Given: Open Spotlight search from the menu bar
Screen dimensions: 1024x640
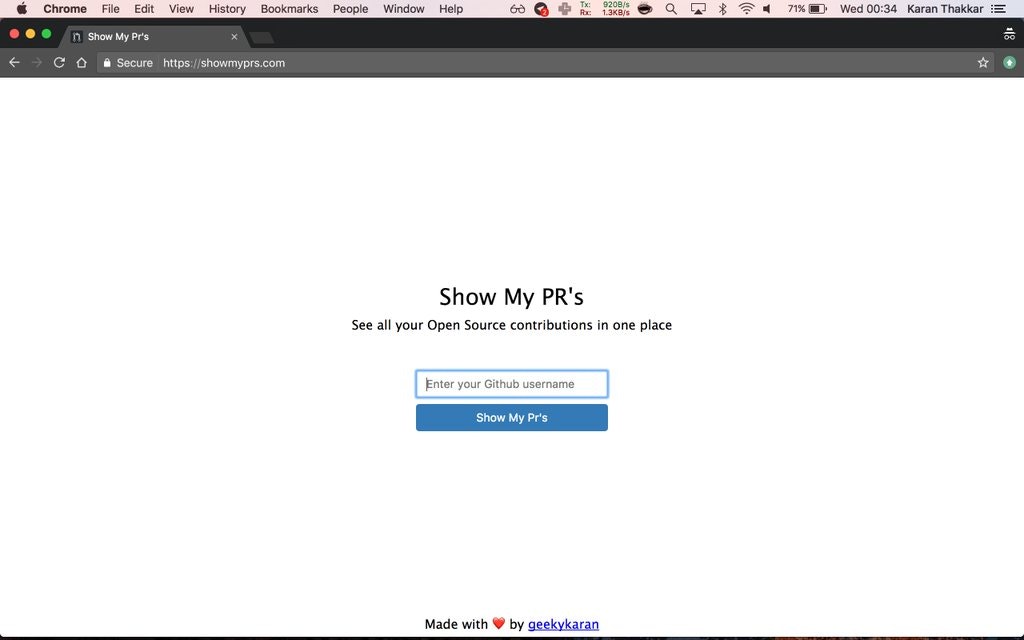Looking at the screenshot, I should (671, 9).
